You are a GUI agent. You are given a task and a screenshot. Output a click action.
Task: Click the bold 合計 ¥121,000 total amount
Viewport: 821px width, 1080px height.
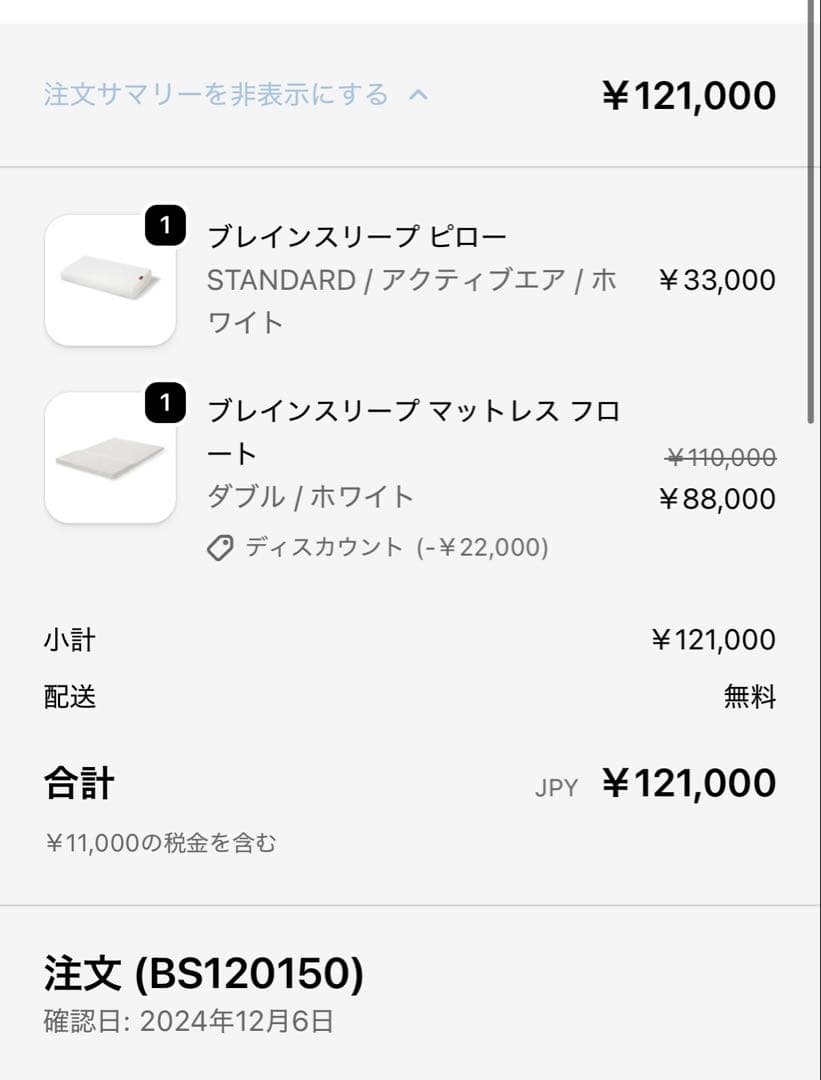(688, 784)
